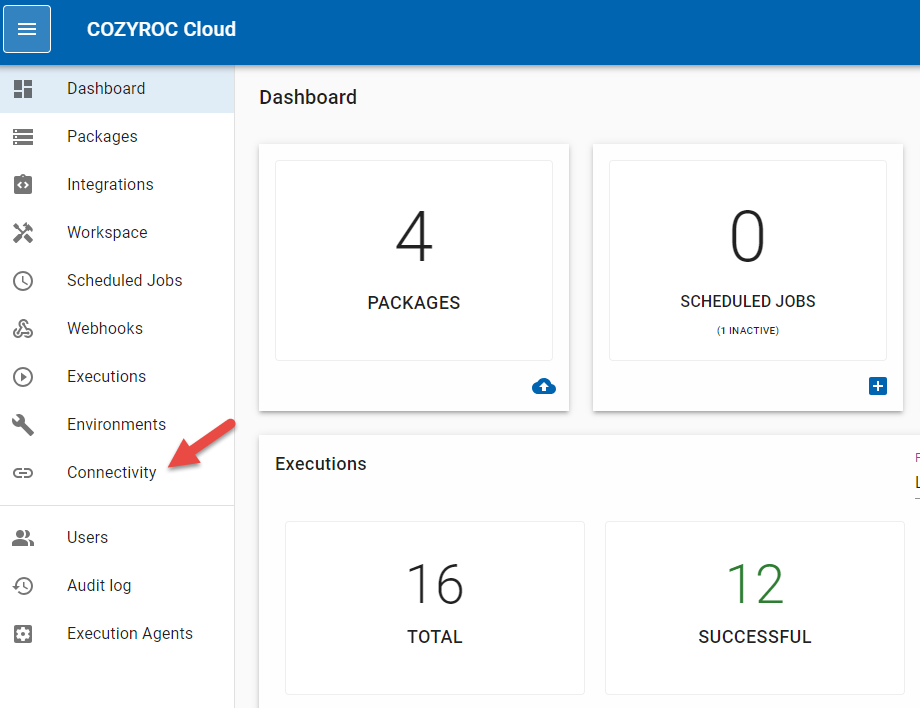Image resolution: width=920 pixels, height=708 pixels.
Task: Select Connectivity in the sidebar
Action: (x=117, y=473)
